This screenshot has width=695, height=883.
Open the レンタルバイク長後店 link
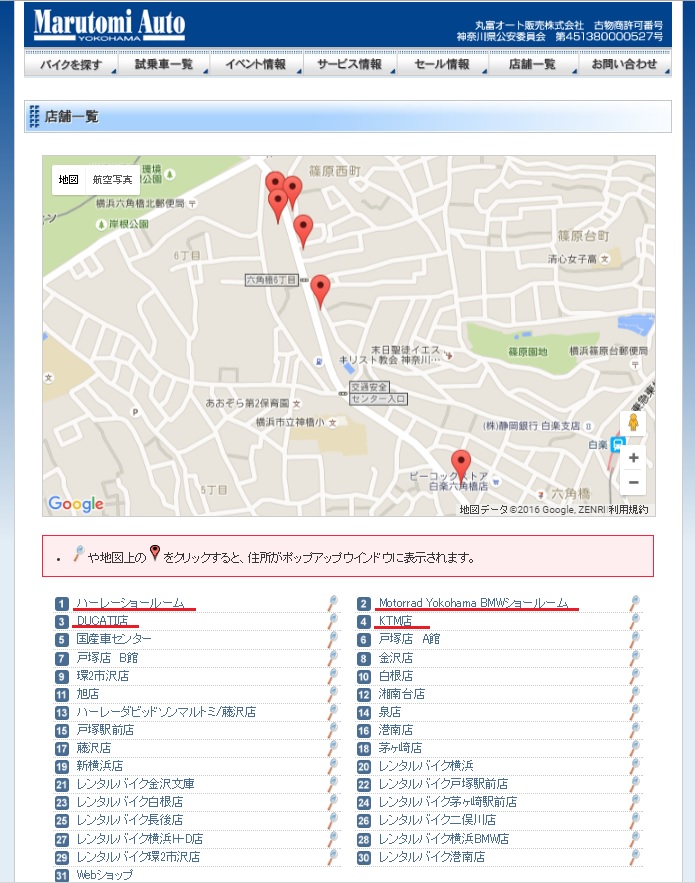(130, 820)
